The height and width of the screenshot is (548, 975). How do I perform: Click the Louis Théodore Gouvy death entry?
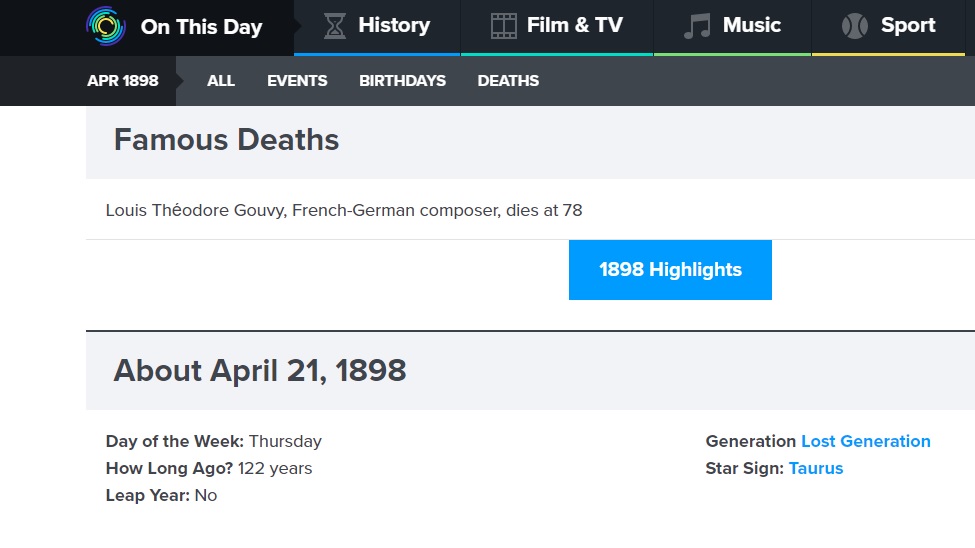344,210
